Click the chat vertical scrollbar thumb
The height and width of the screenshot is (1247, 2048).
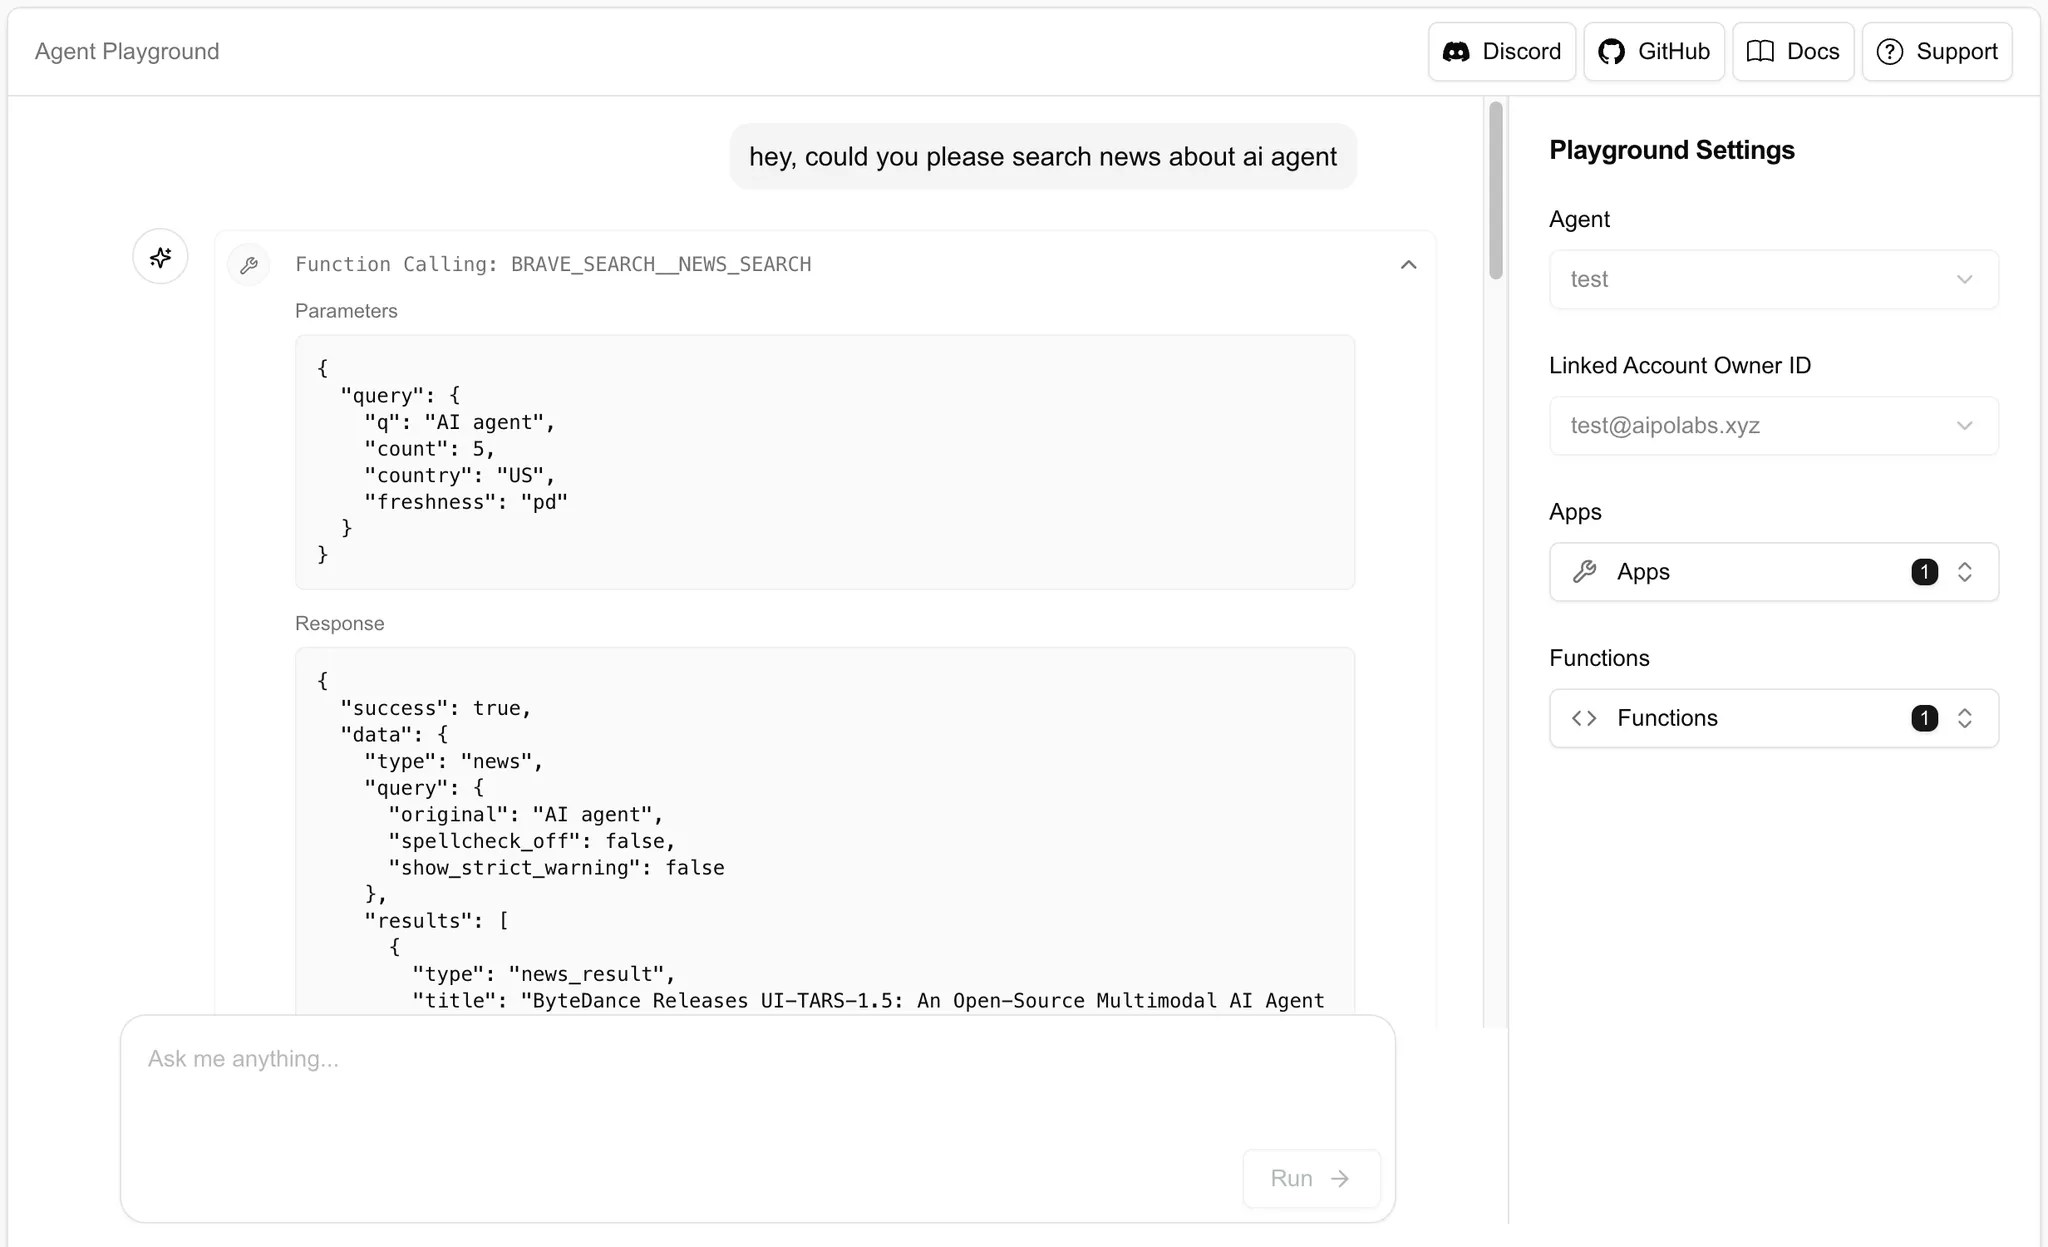coord(1496,190)
